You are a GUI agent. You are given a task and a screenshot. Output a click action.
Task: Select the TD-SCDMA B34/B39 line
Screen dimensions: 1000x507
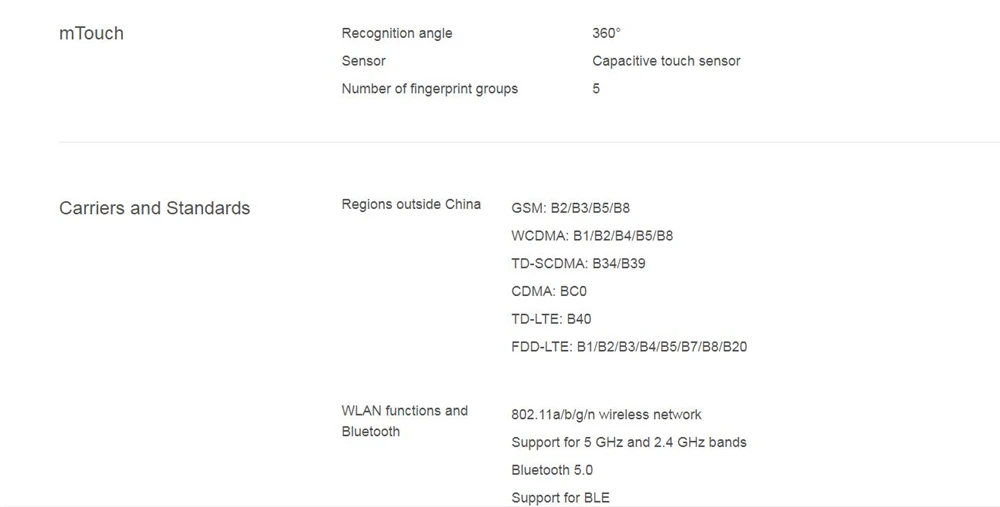[x=578, y=263]
